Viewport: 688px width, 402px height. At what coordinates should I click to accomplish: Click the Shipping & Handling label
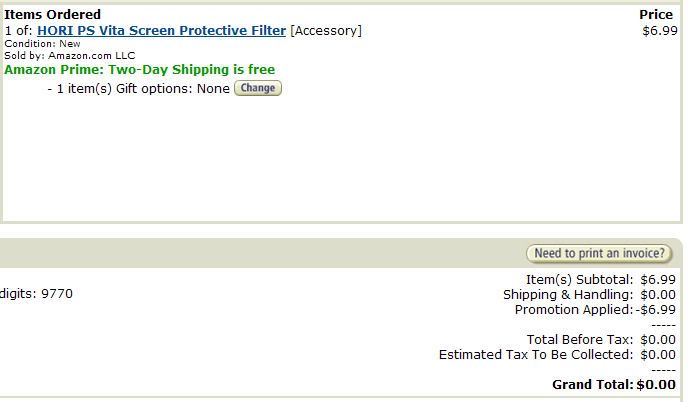(x=567, y=295)
